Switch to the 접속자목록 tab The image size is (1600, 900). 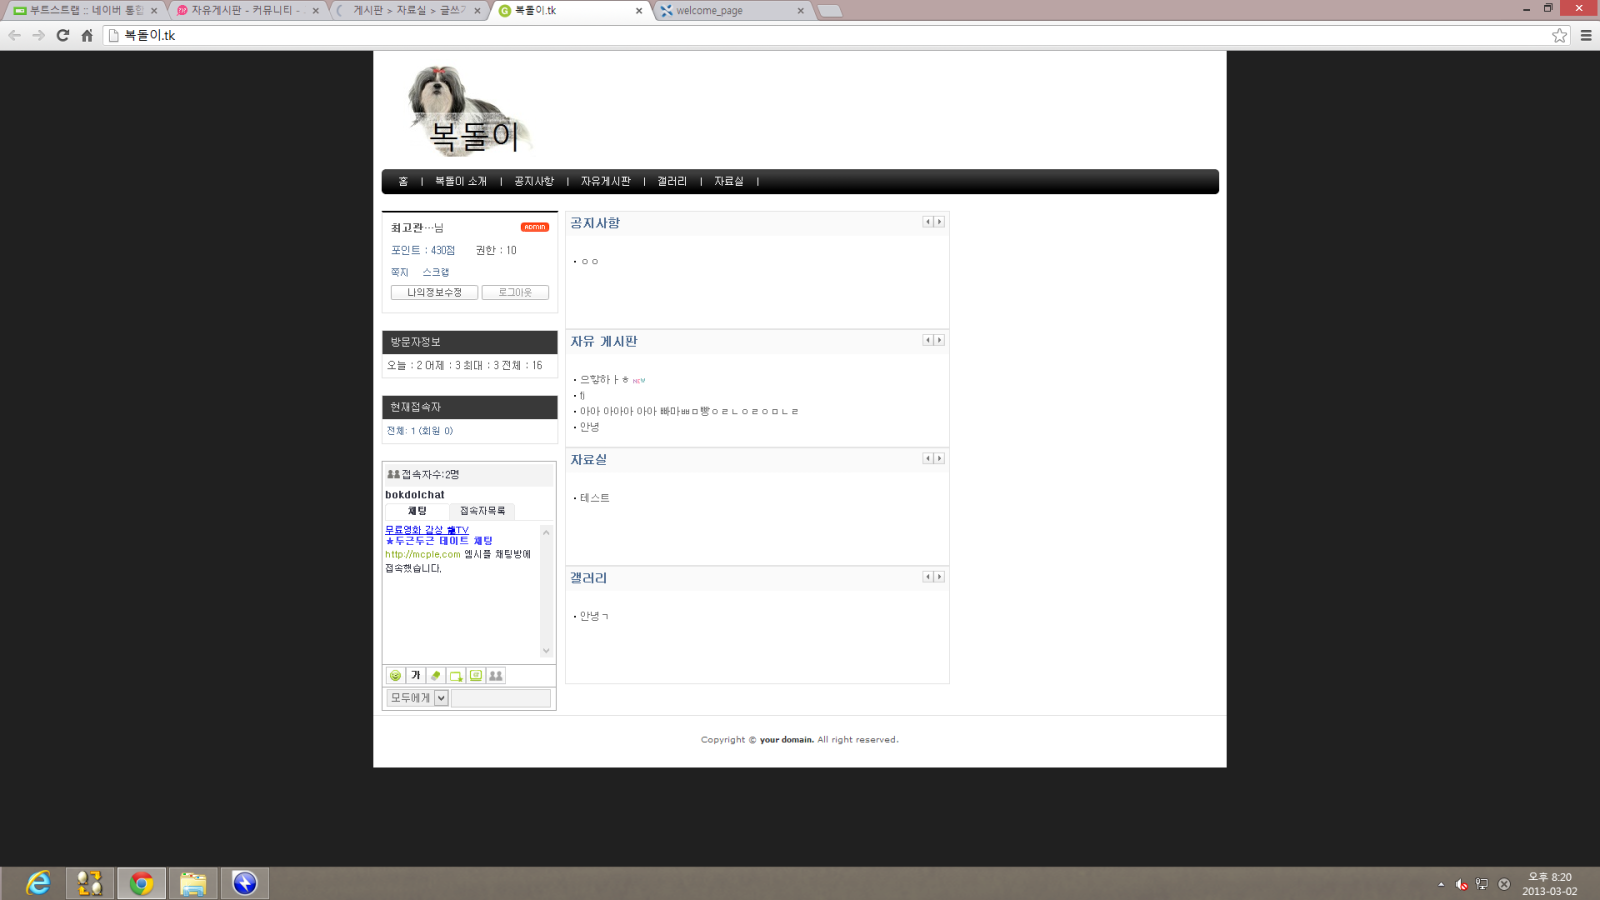pyautogui.click(x=483, y=511)
